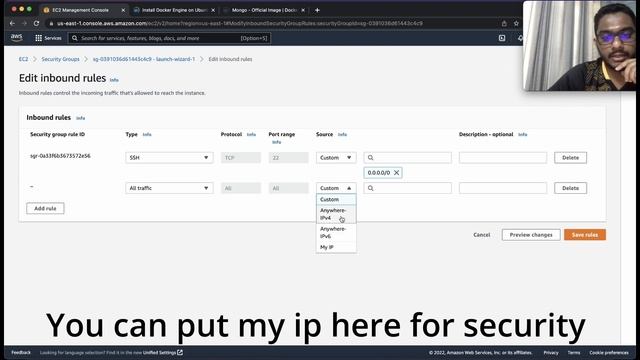Open the All traffic type dropdown
The width and height of the screenshot is (640, 360).
pyautogui.click(x=169, y=188)
